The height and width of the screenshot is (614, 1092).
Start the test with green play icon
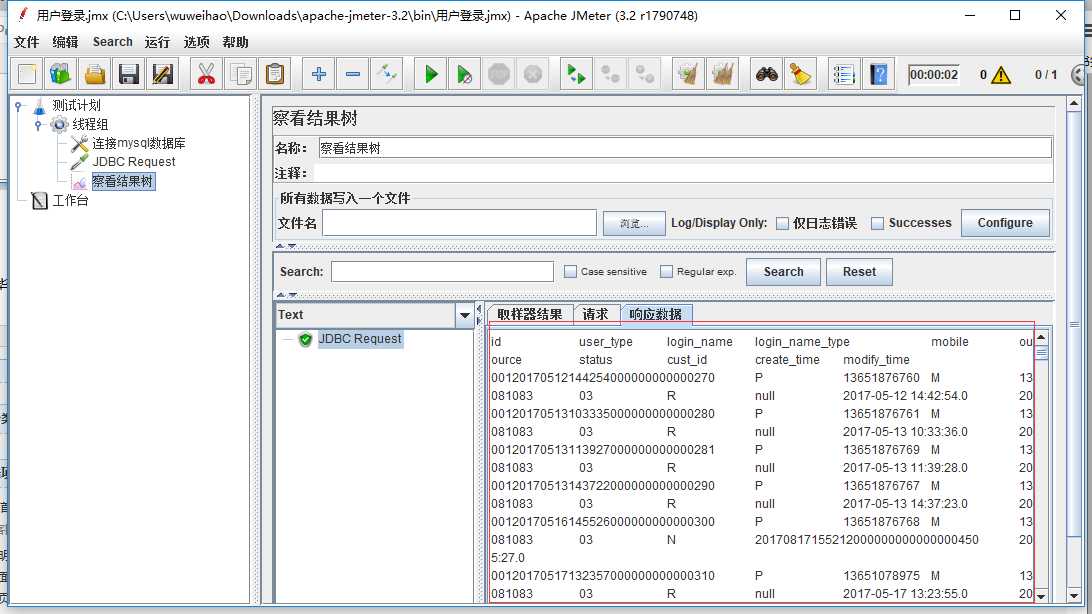pos(430,74)
